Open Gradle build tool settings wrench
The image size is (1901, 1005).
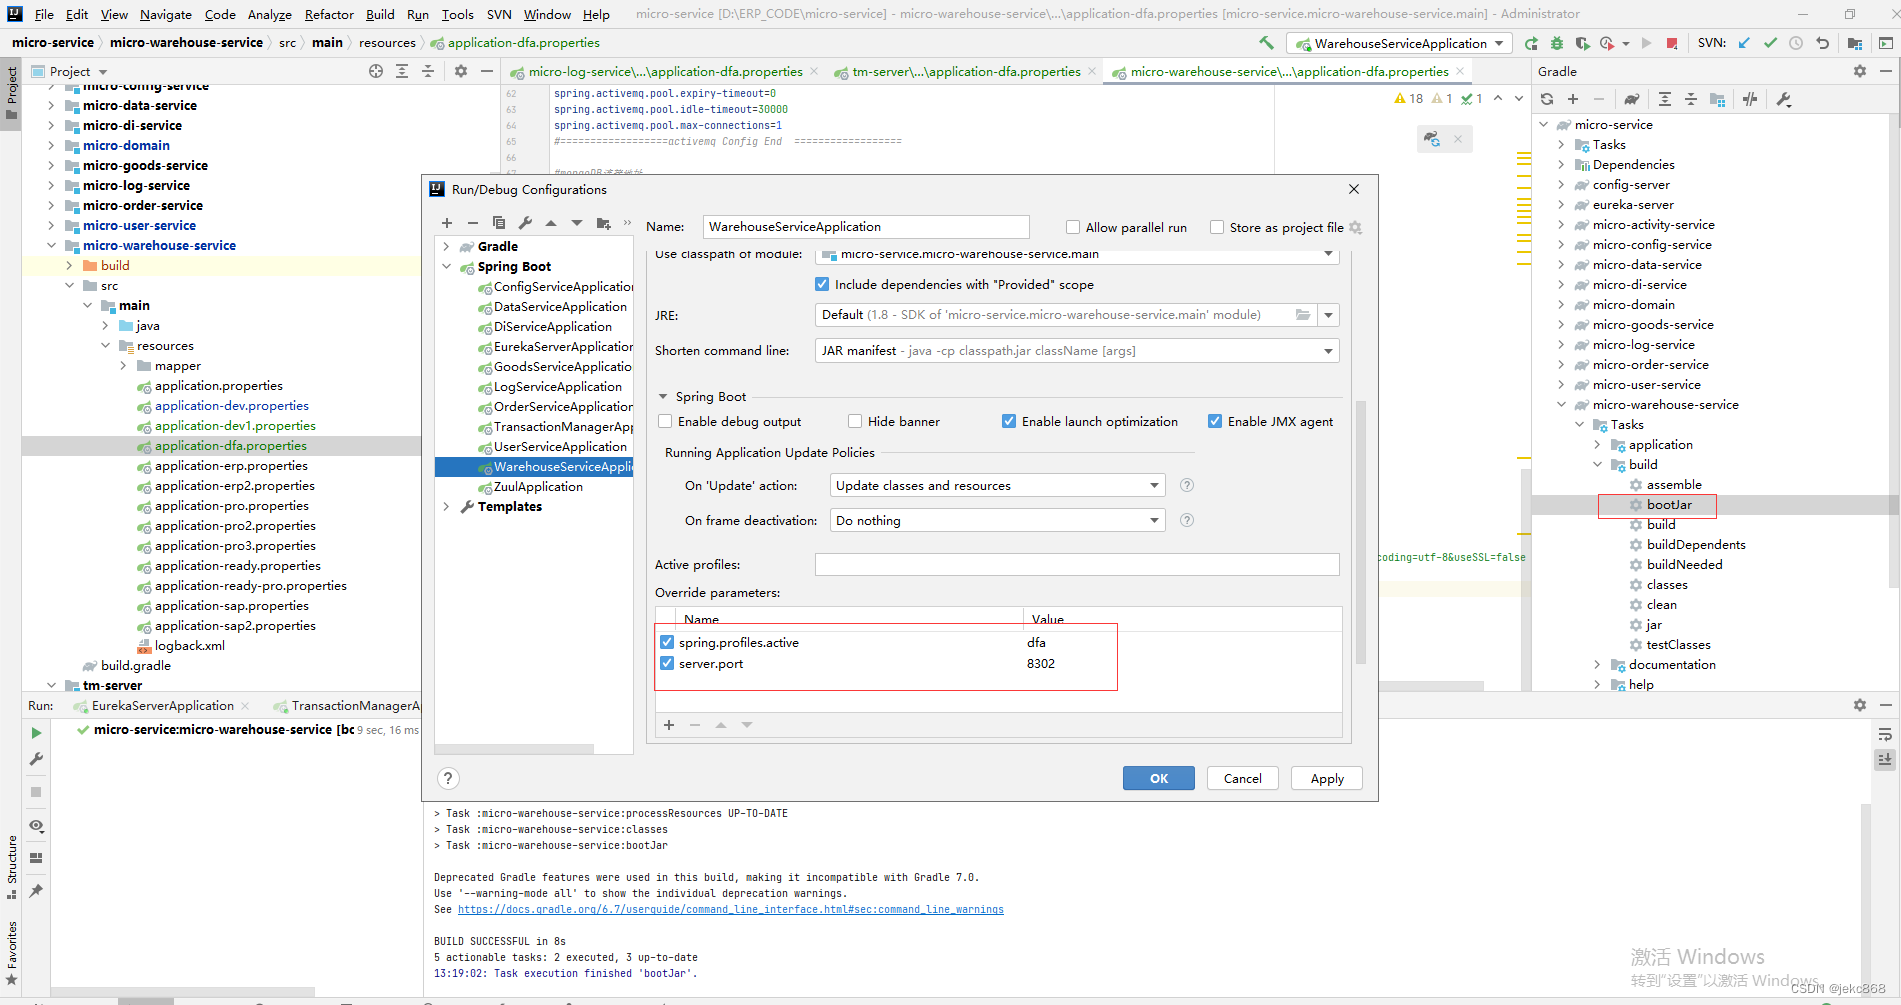1784,99
